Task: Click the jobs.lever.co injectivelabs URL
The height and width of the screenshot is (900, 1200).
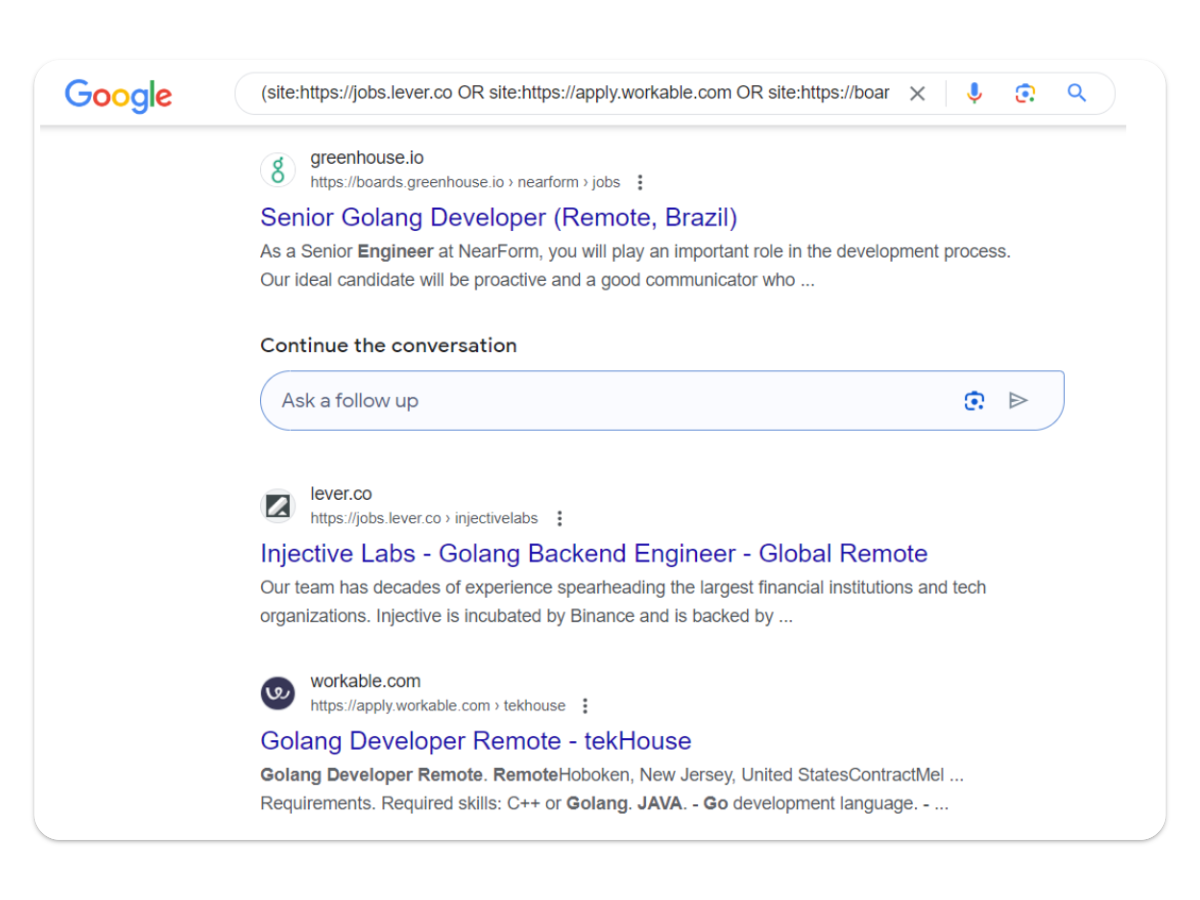Action: pyautogui.click(x=424, y=519)
